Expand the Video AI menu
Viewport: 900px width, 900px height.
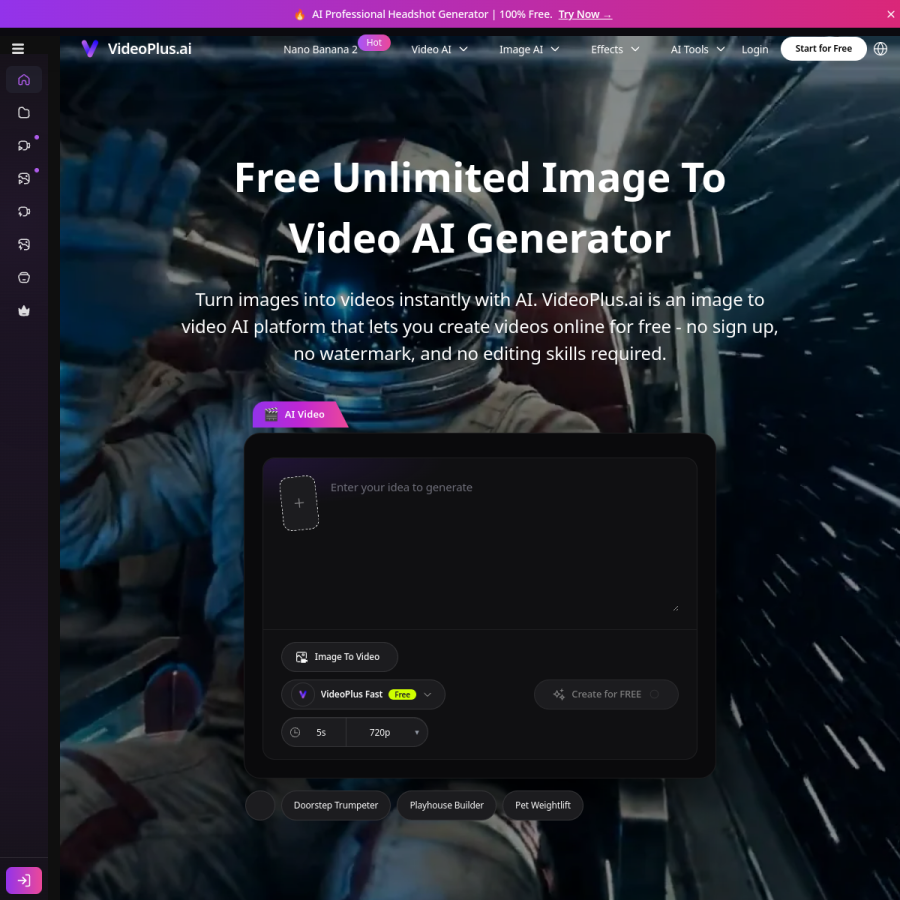tap(439, 49)
